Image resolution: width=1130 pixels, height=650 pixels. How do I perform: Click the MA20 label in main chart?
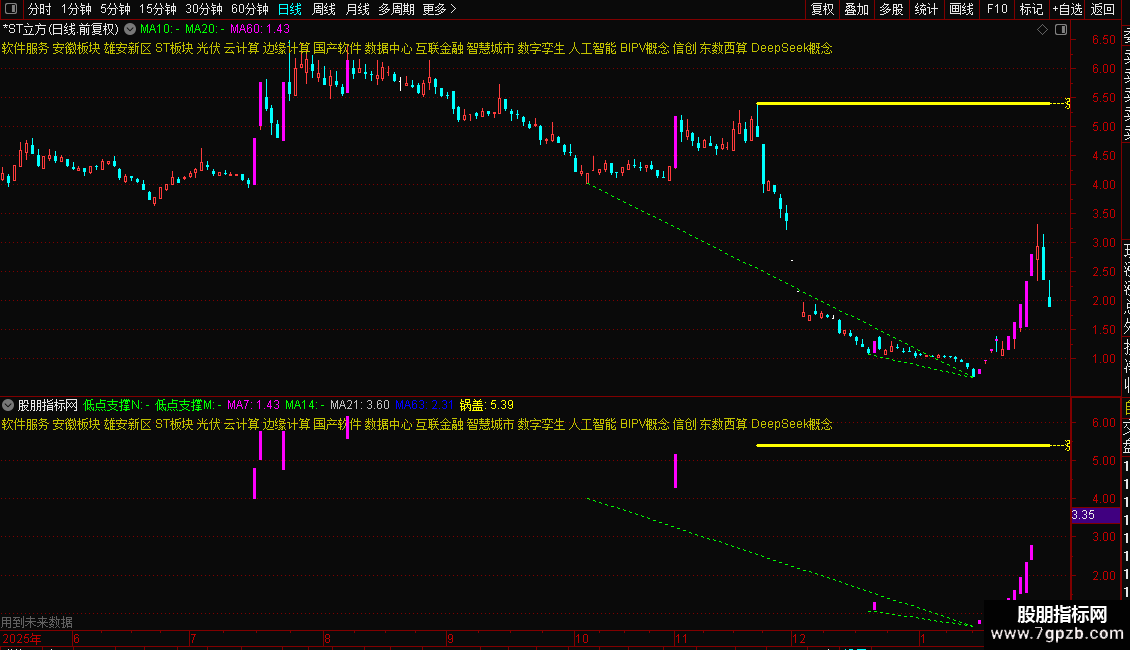click(x=205, y=29)
